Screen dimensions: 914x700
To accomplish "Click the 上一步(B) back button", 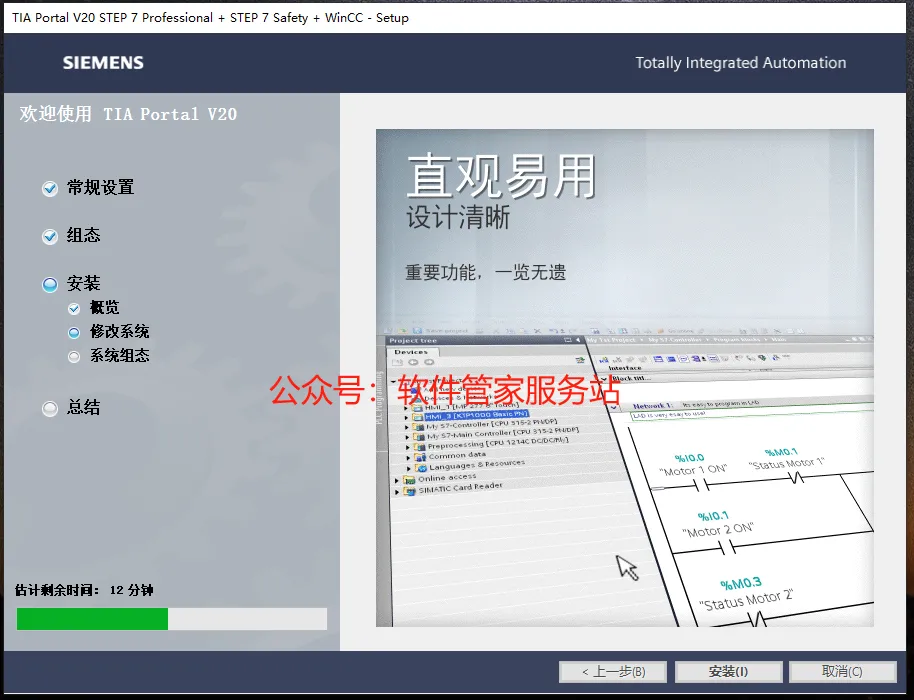I will point(613,671).
